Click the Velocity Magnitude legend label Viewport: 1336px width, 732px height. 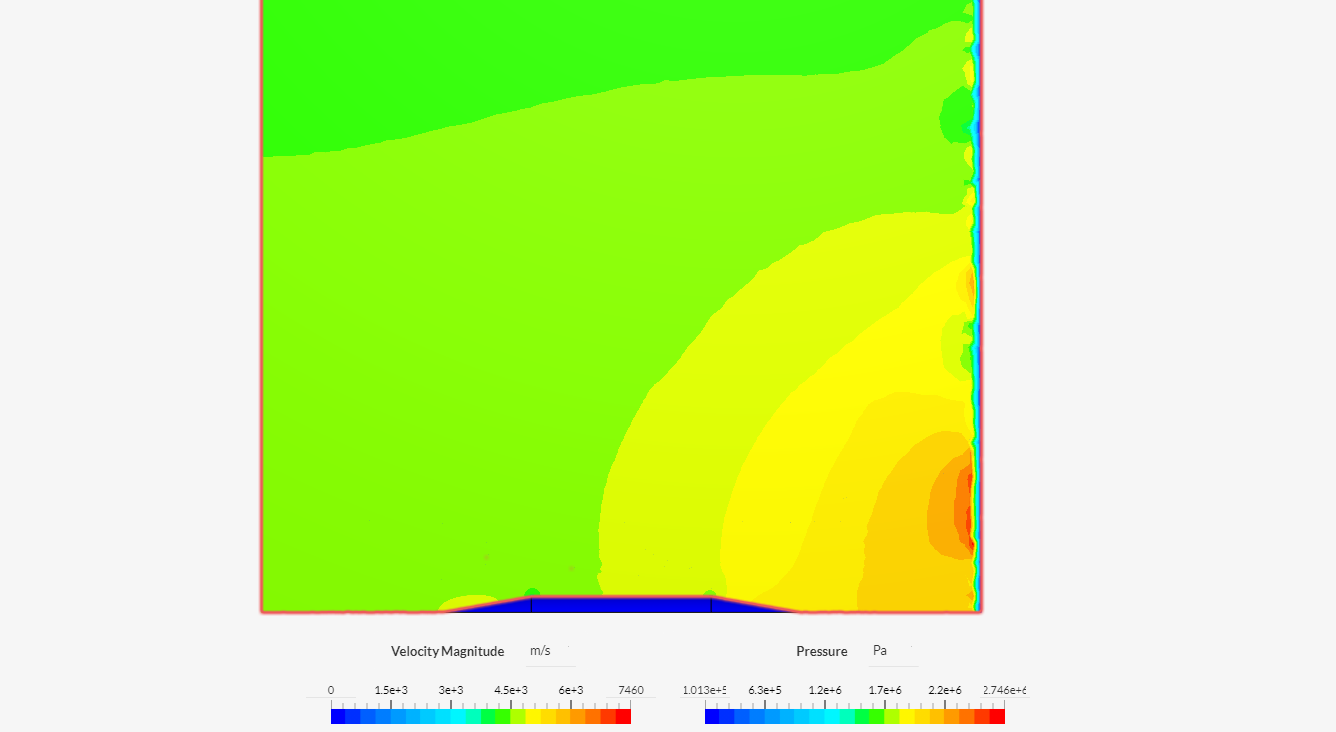point(447,651)
